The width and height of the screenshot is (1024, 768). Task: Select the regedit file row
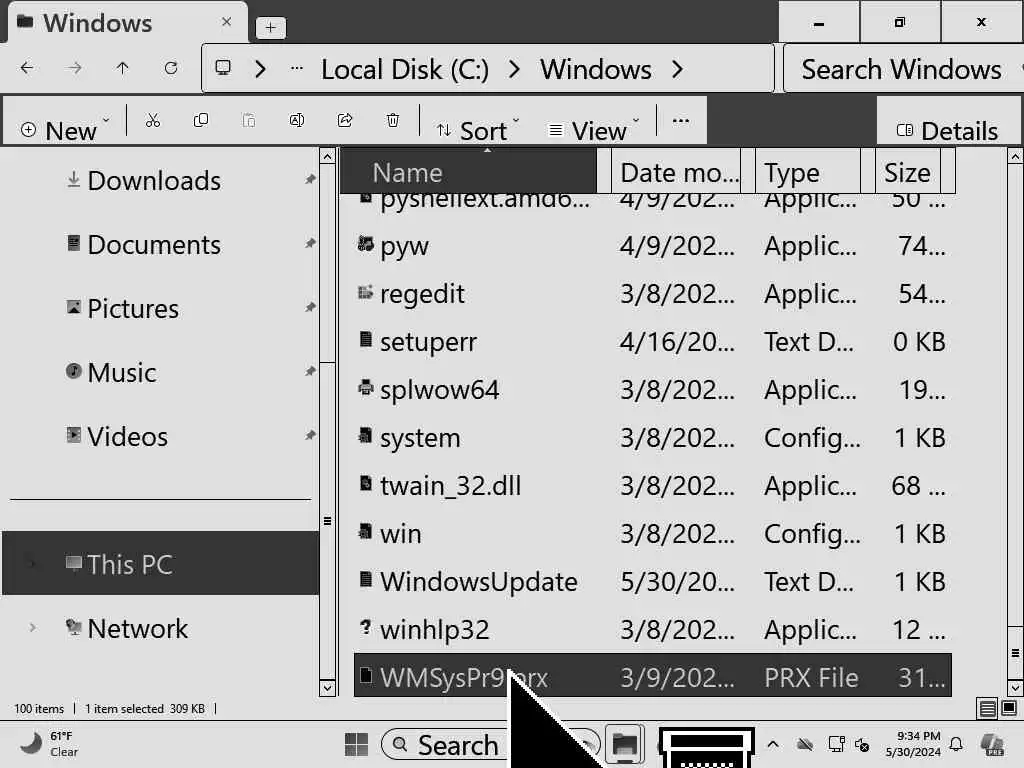coord(652,294)
